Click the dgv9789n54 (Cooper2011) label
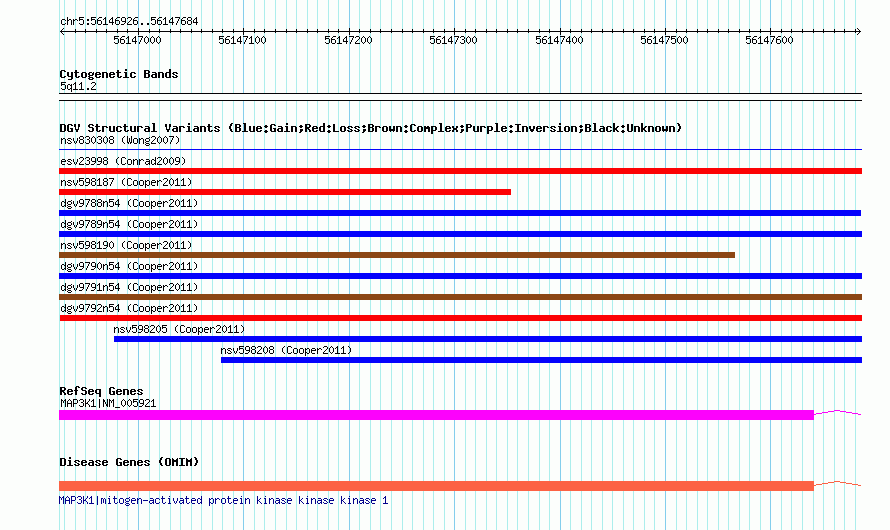 pos(129,224)
